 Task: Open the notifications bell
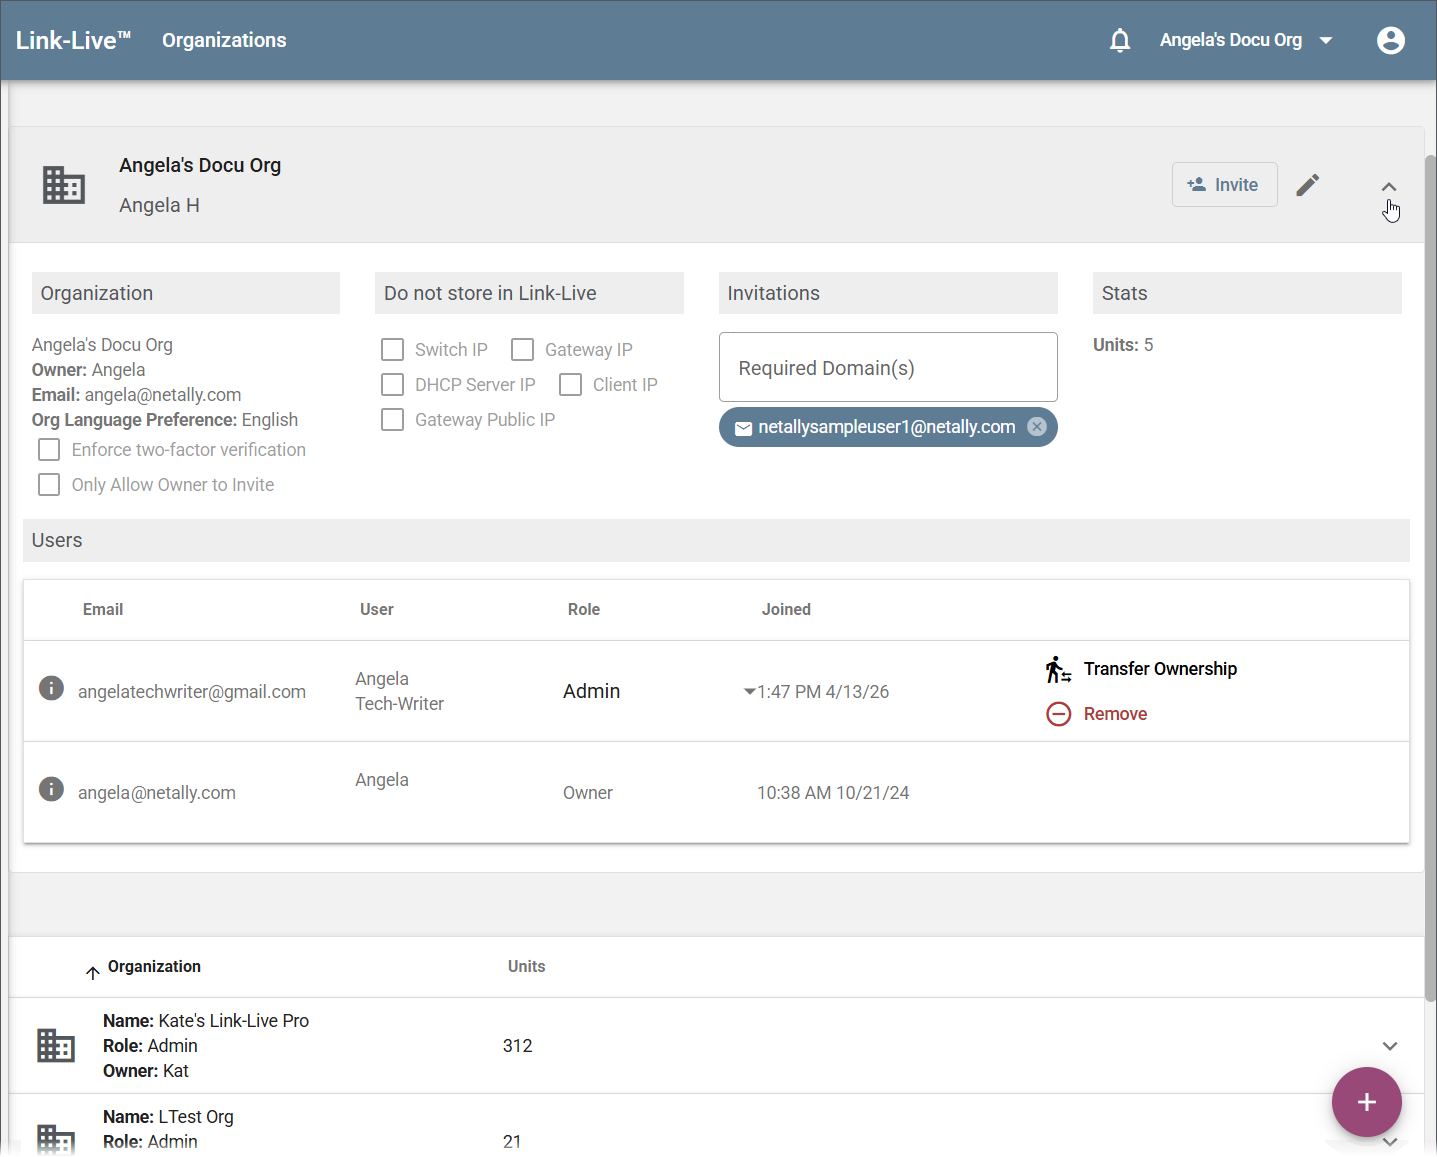click(1120, 40)
